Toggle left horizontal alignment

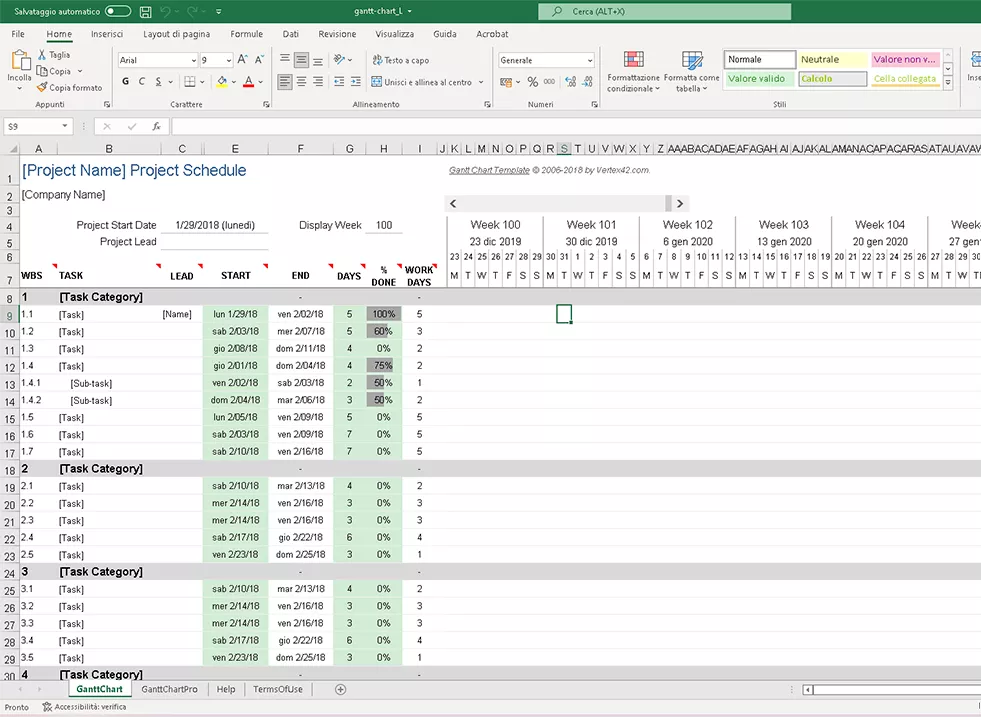[285, 82]
